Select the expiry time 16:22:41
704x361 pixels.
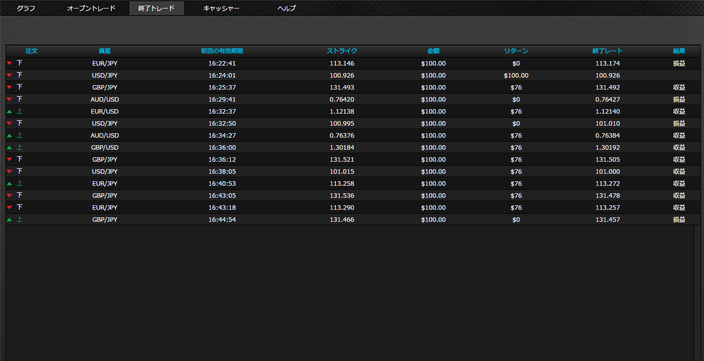[x=222, y=63]
